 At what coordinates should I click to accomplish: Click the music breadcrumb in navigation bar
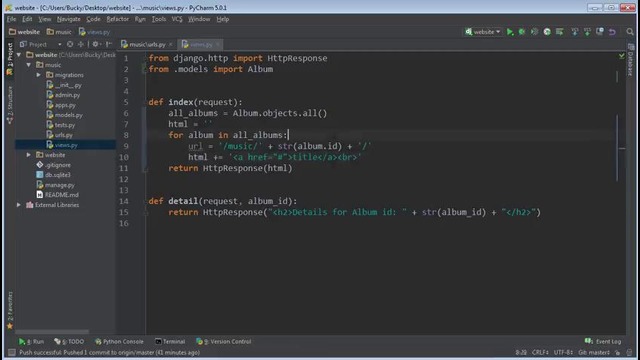59,32
